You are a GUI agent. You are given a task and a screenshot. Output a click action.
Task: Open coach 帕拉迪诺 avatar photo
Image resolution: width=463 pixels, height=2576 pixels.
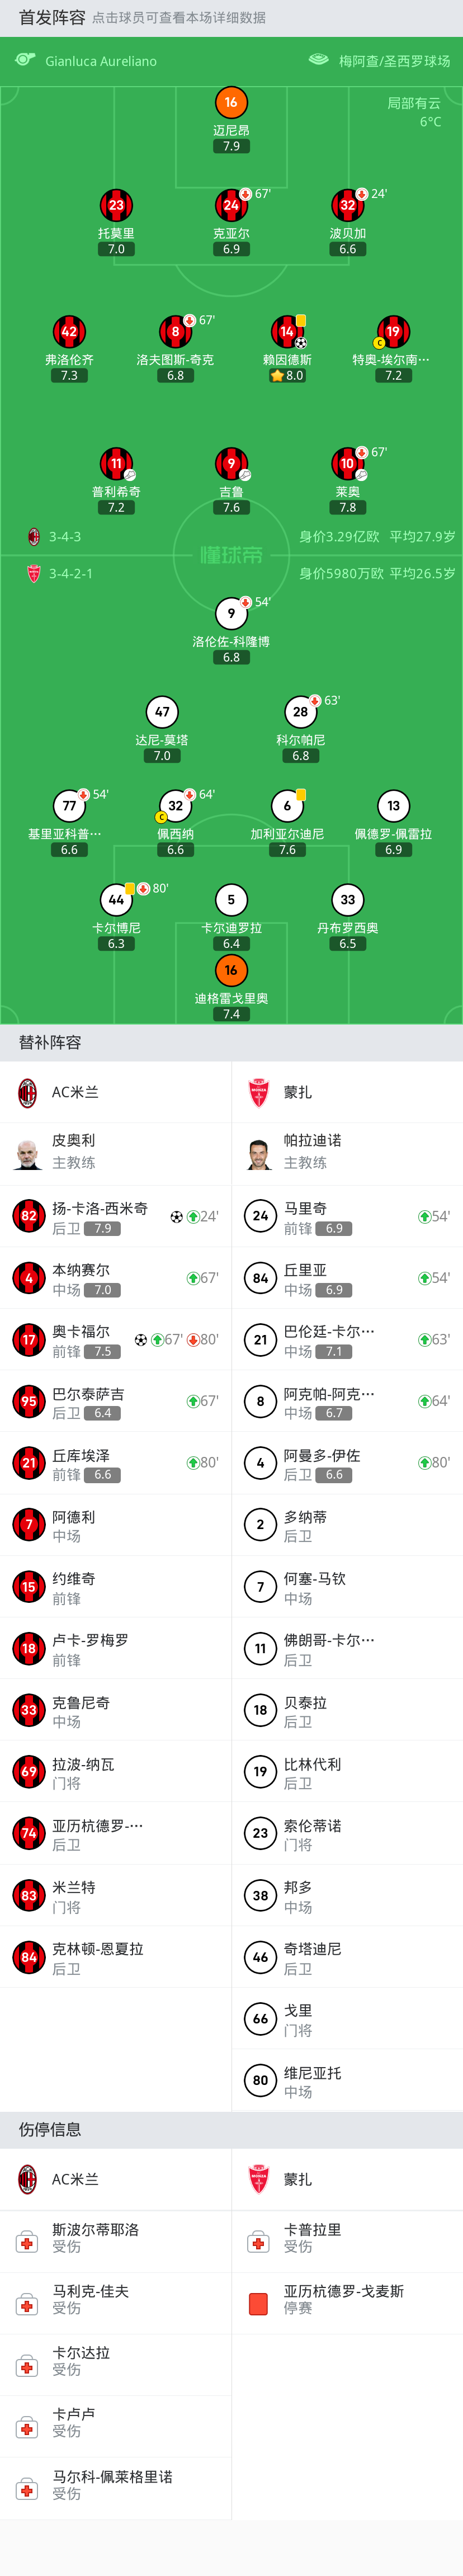pyautogui.click(x=260, y=1153)
